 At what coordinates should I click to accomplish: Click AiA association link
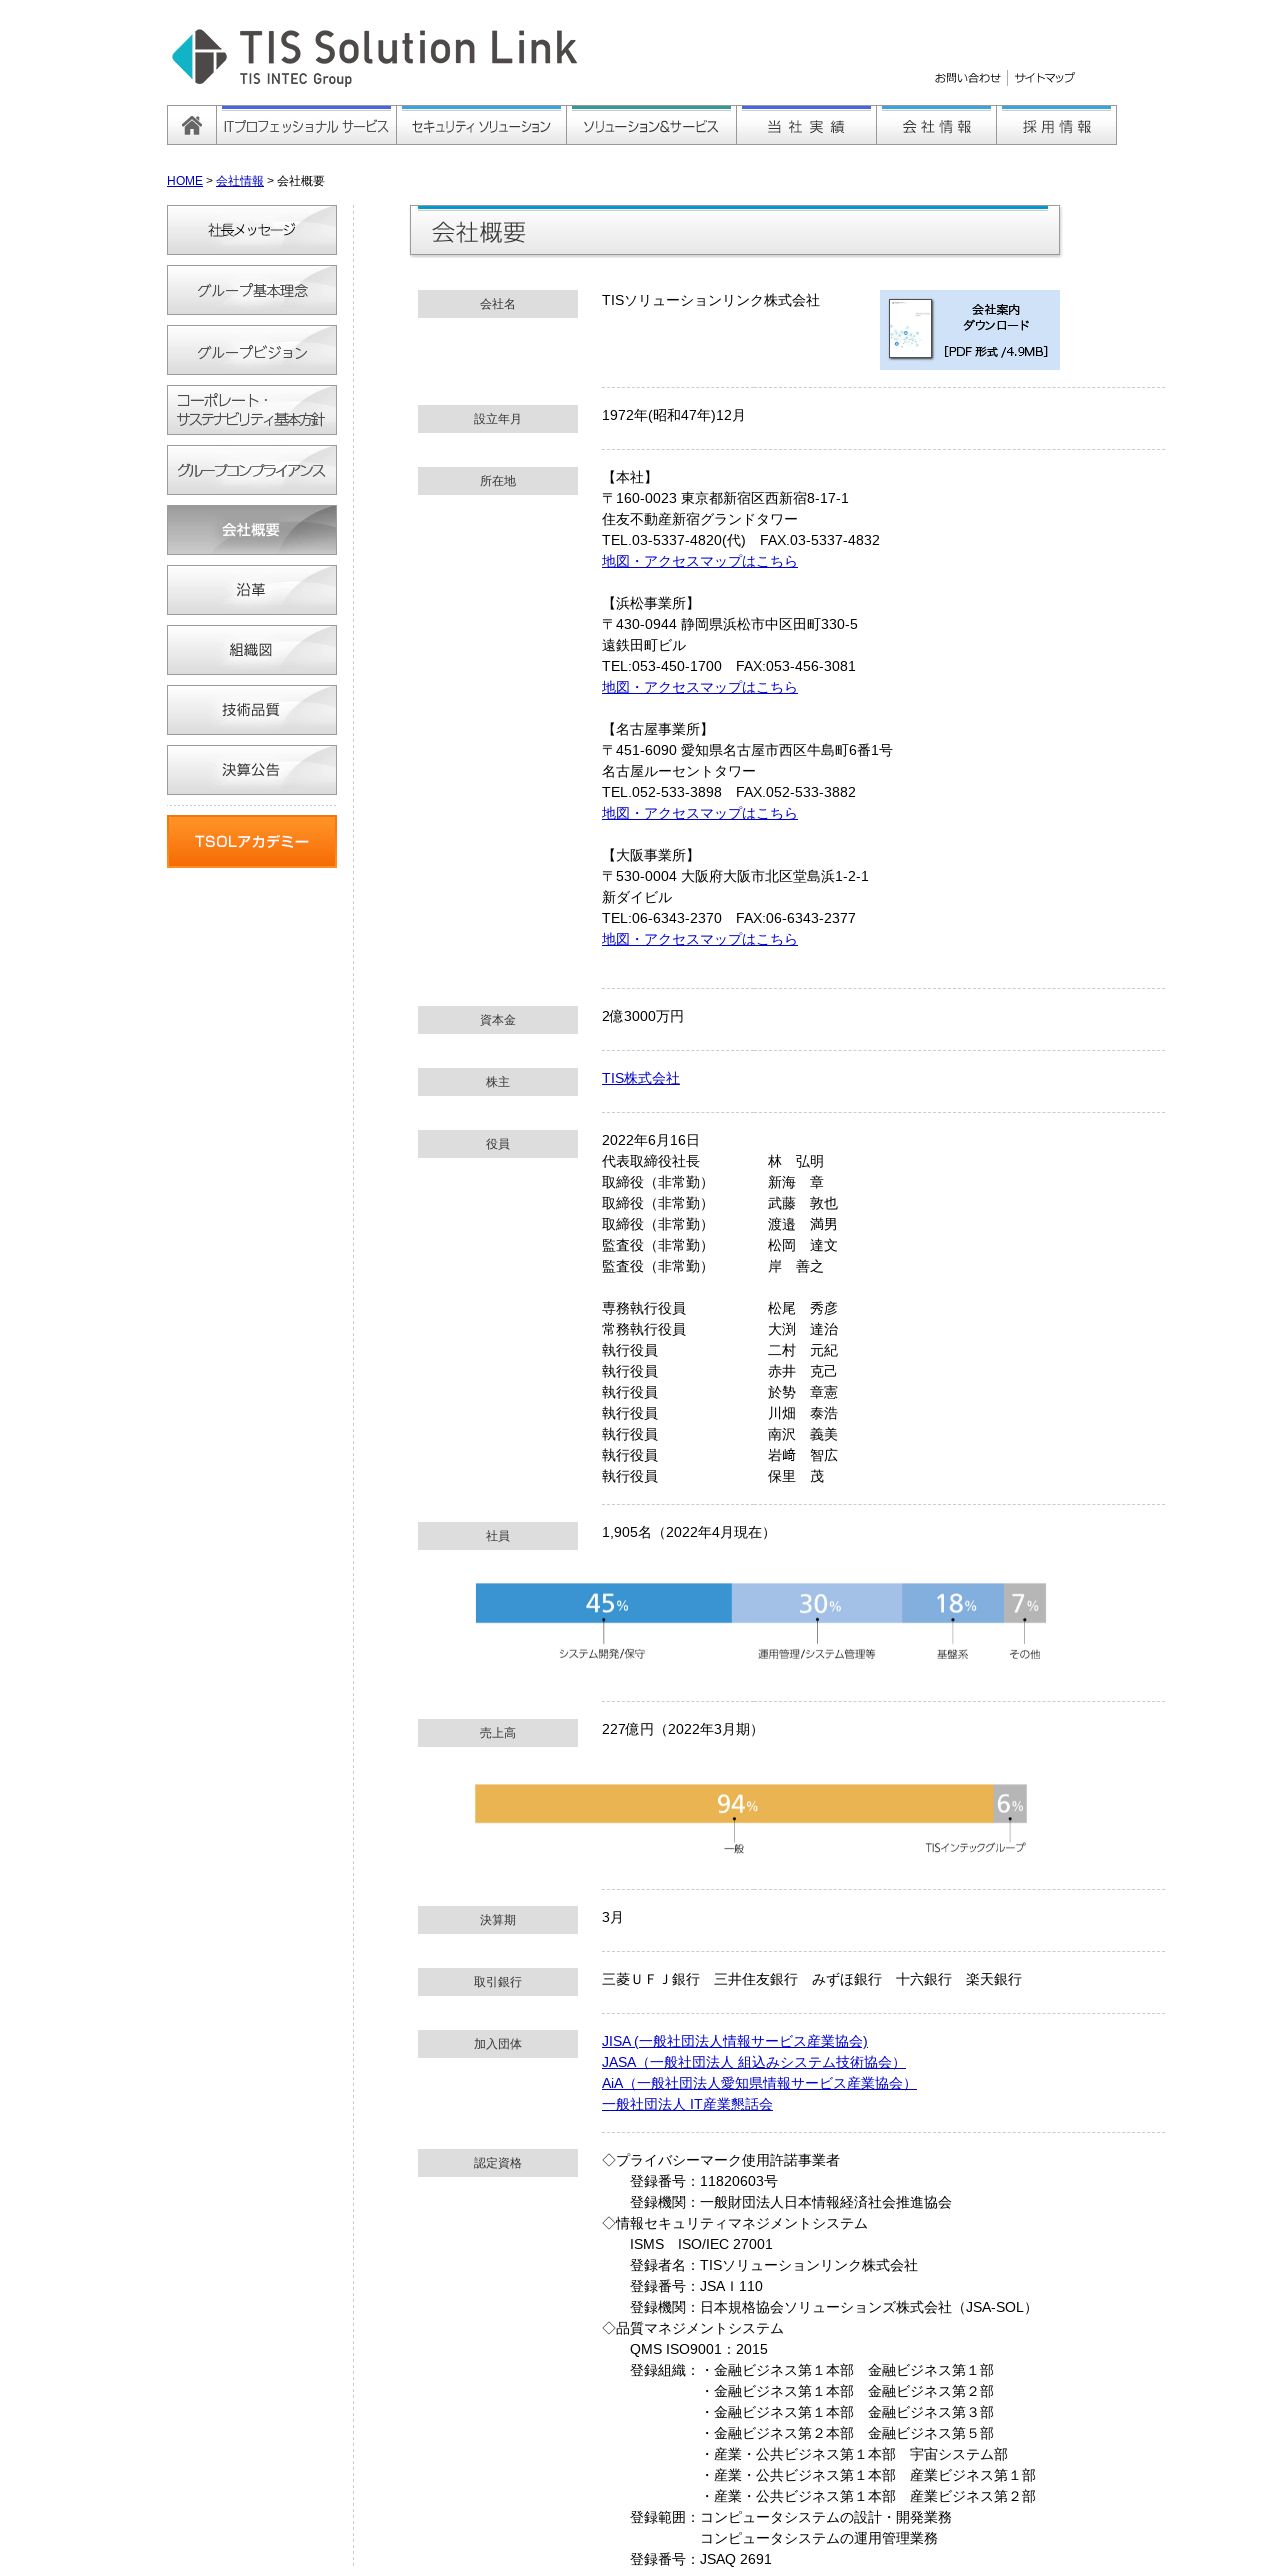pos(759,2083)
